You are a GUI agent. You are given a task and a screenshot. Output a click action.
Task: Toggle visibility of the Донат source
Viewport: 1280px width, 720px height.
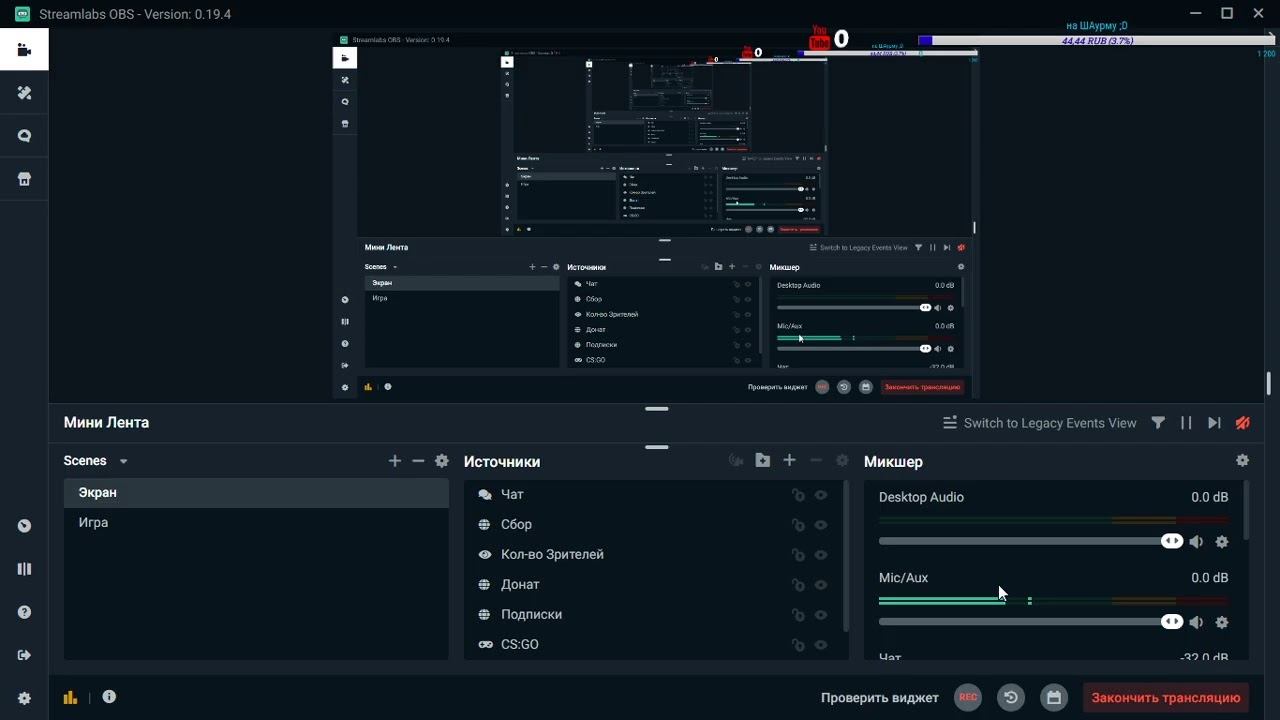tap(821, 585)
